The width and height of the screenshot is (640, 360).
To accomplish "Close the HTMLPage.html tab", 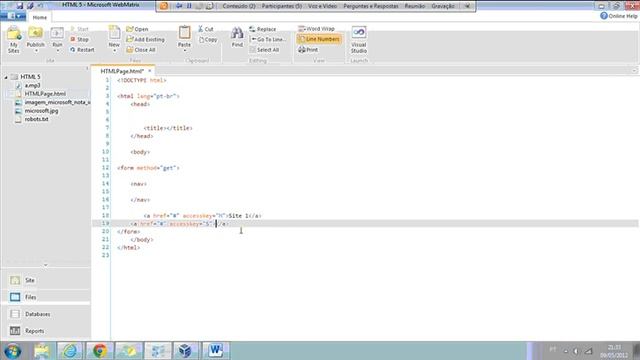I will (150, 71).
